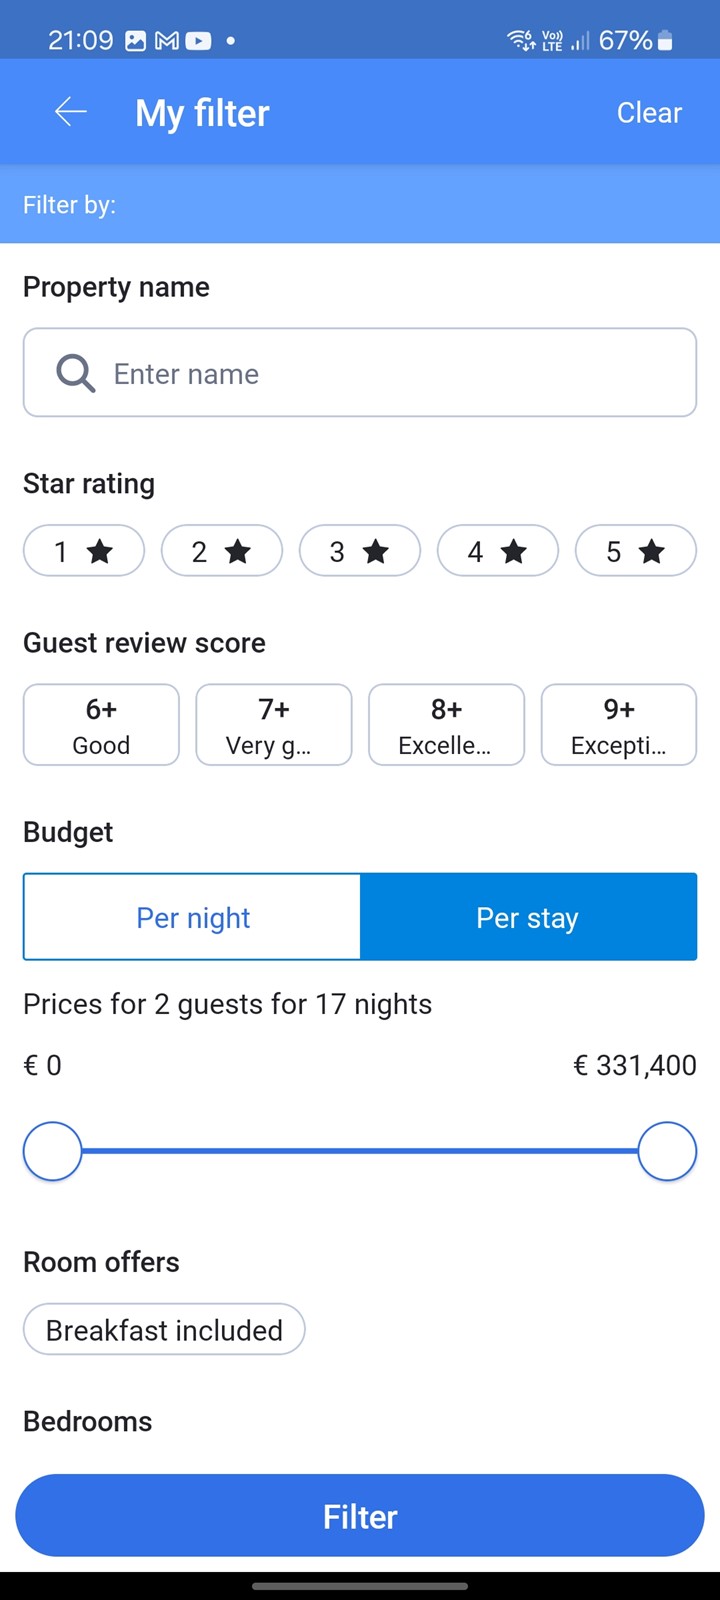Select the 8+ Excellent review score
The width and height of the screenshot is (720, 1600).
pos(446,725)
